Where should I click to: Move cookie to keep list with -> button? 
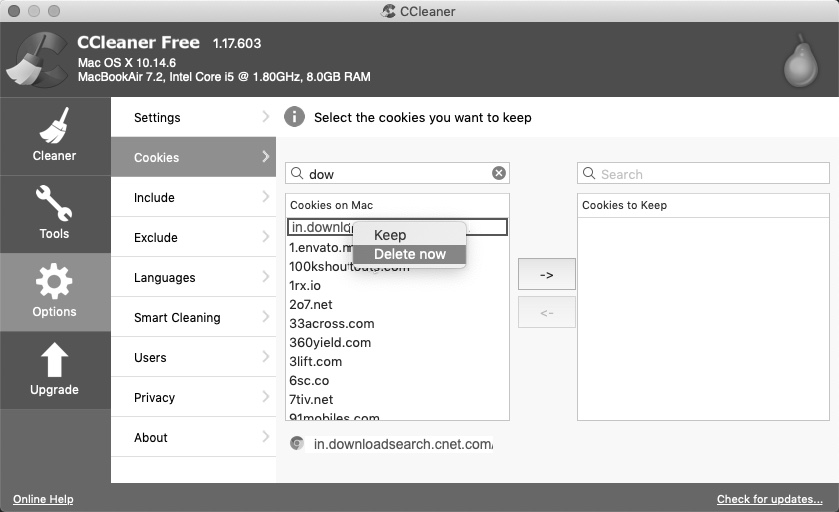546,274
